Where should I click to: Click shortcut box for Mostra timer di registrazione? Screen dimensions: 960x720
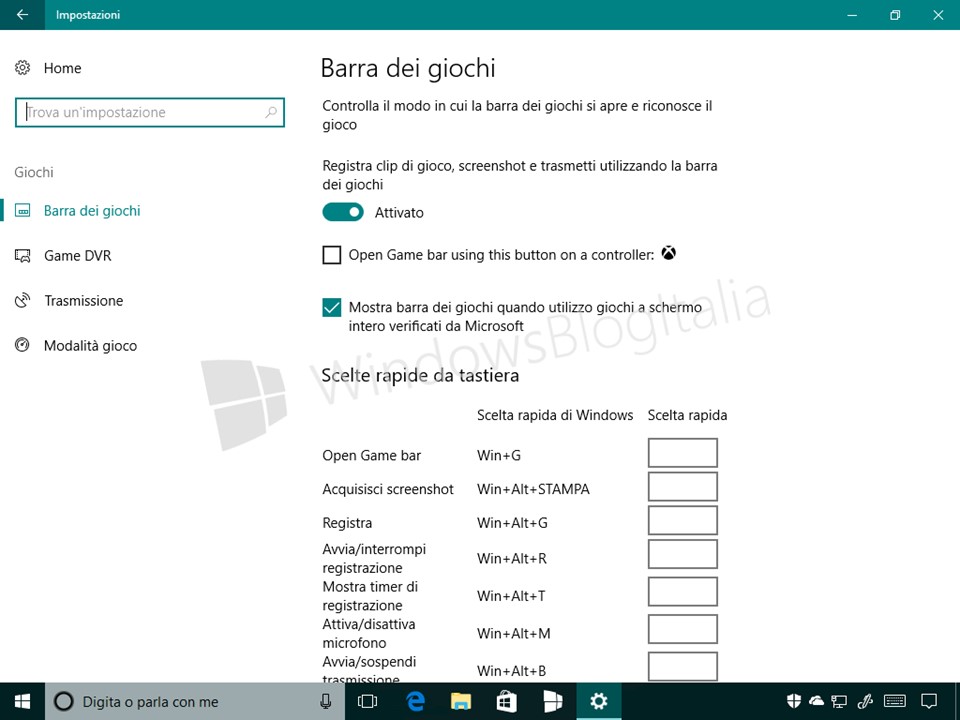[x=683, y=591]
